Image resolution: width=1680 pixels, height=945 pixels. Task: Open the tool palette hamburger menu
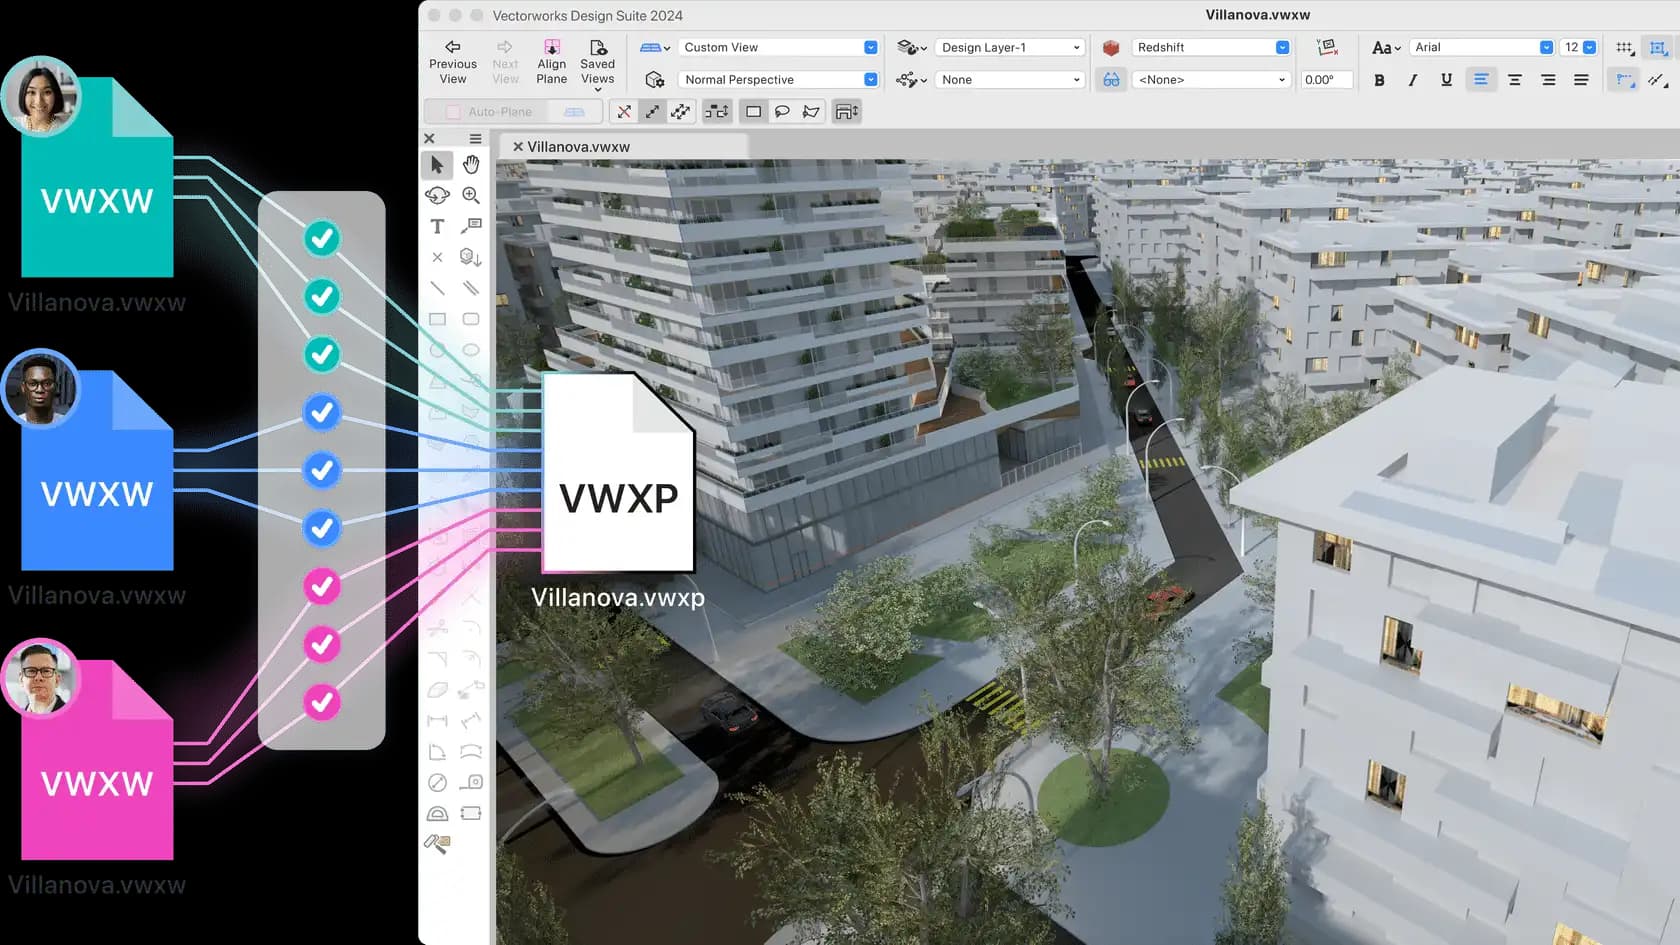click(x=476, y=139)
